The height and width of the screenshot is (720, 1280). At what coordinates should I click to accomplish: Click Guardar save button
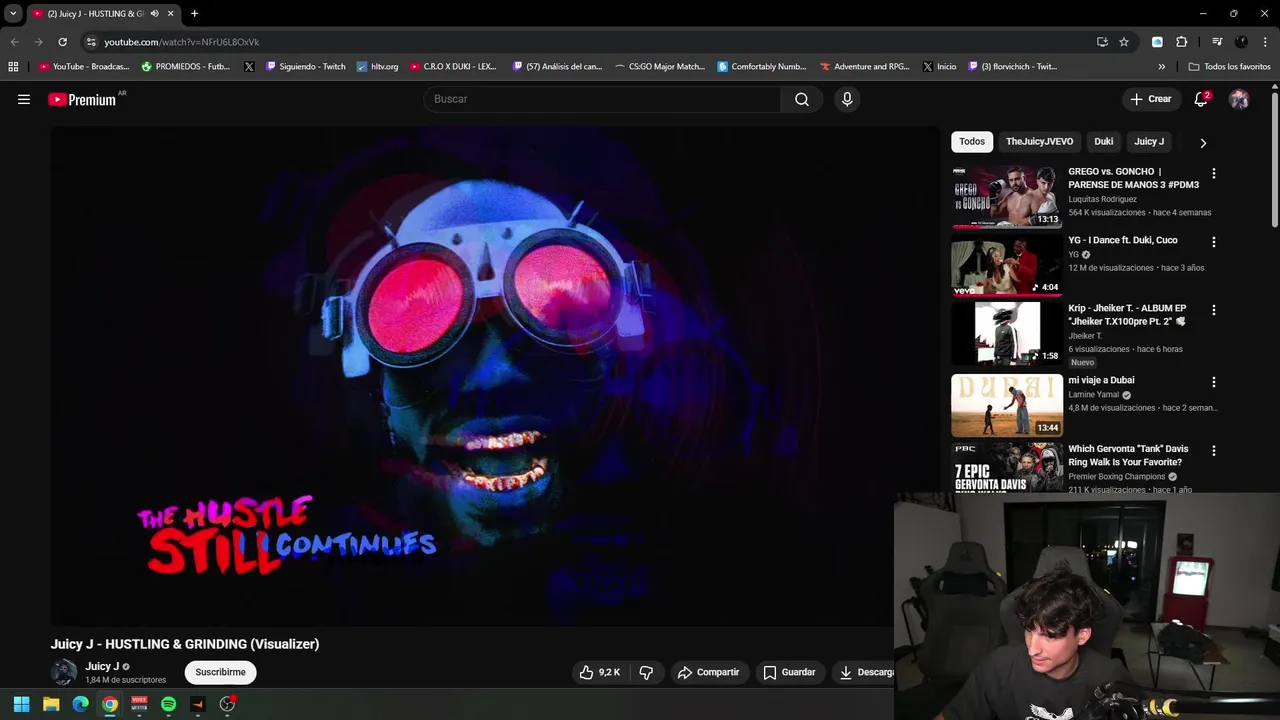789,672
